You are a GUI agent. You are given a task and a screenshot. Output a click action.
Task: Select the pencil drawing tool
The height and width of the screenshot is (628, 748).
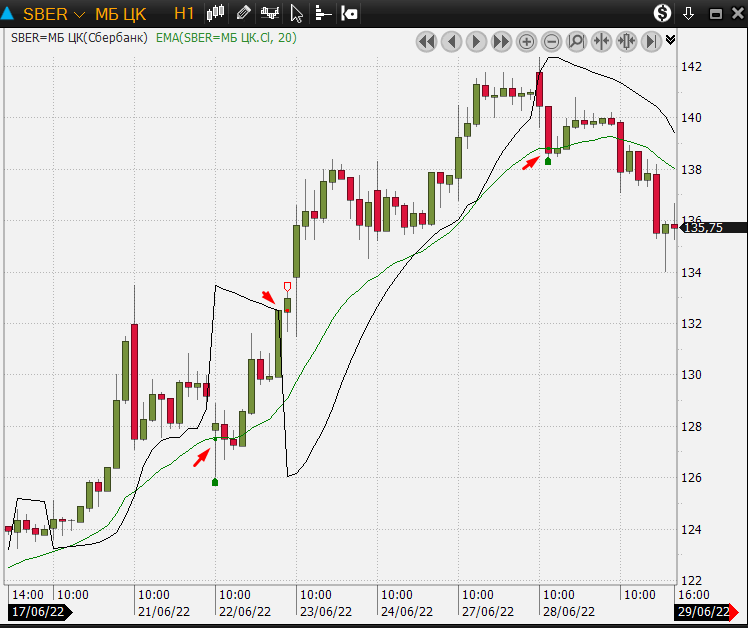coord(243,13)
